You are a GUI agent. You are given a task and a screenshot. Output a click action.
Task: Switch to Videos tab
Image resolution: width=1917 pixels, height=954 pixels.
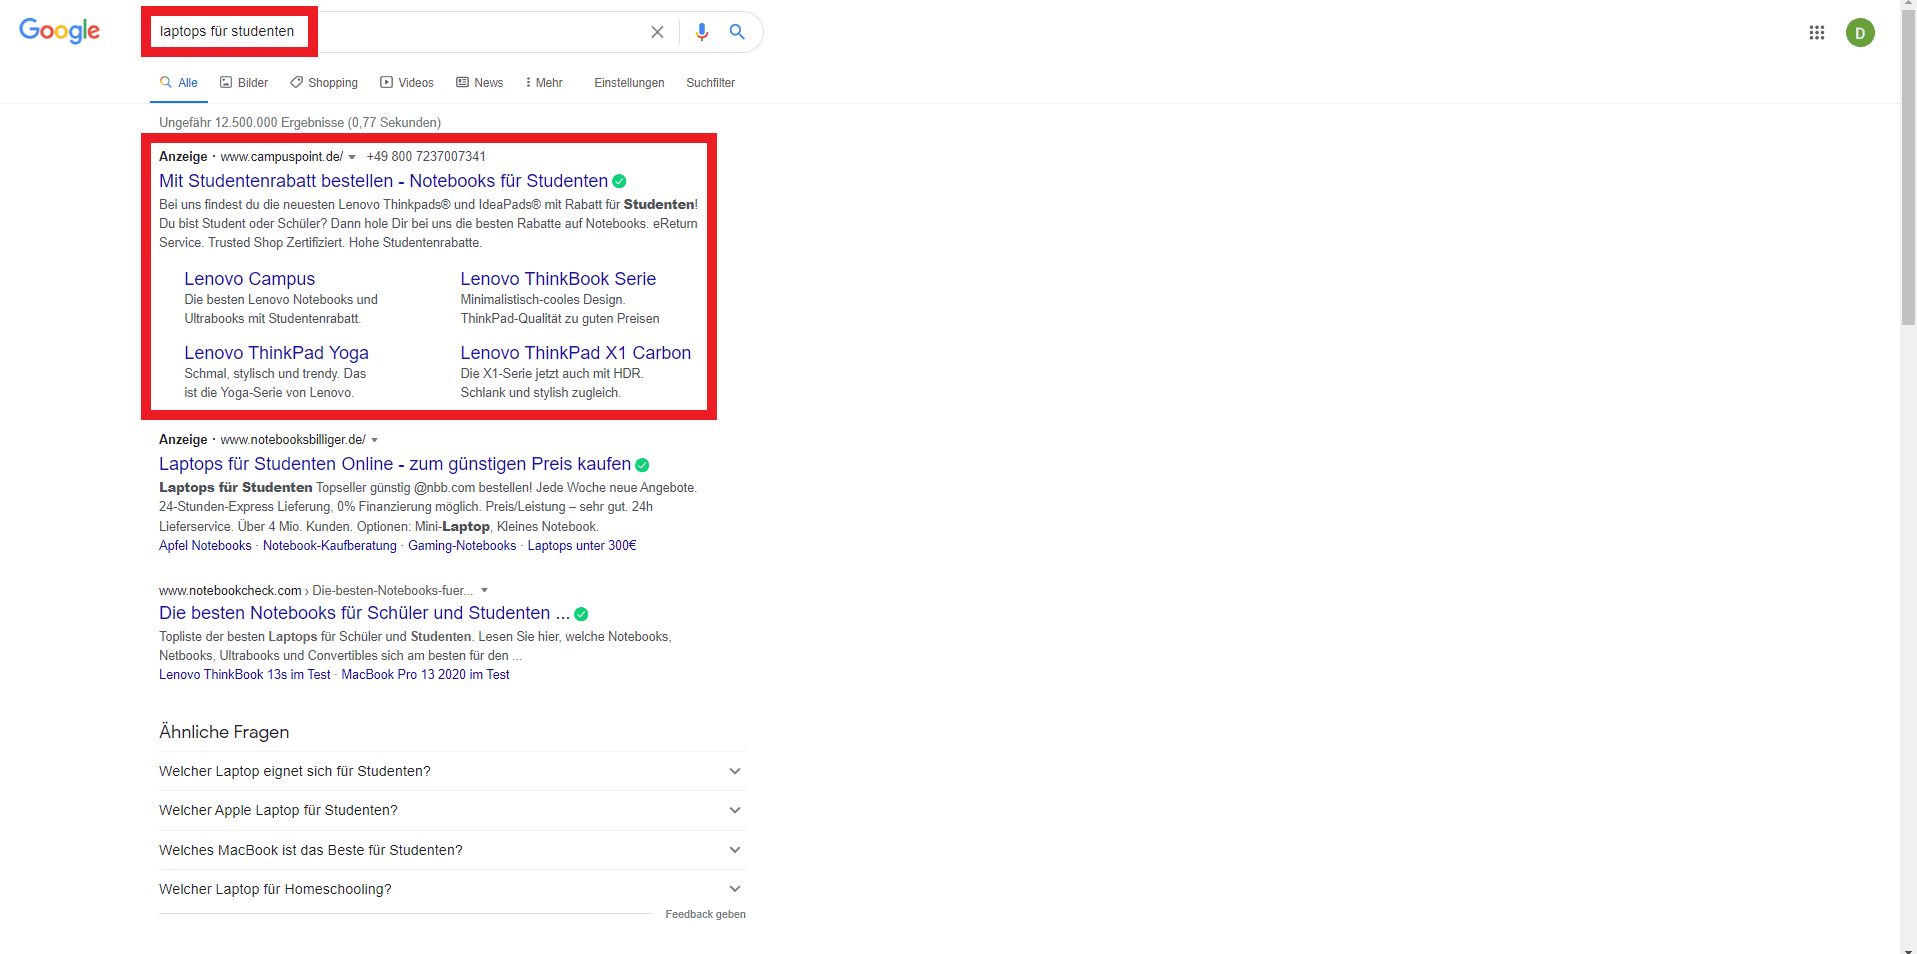407,83
